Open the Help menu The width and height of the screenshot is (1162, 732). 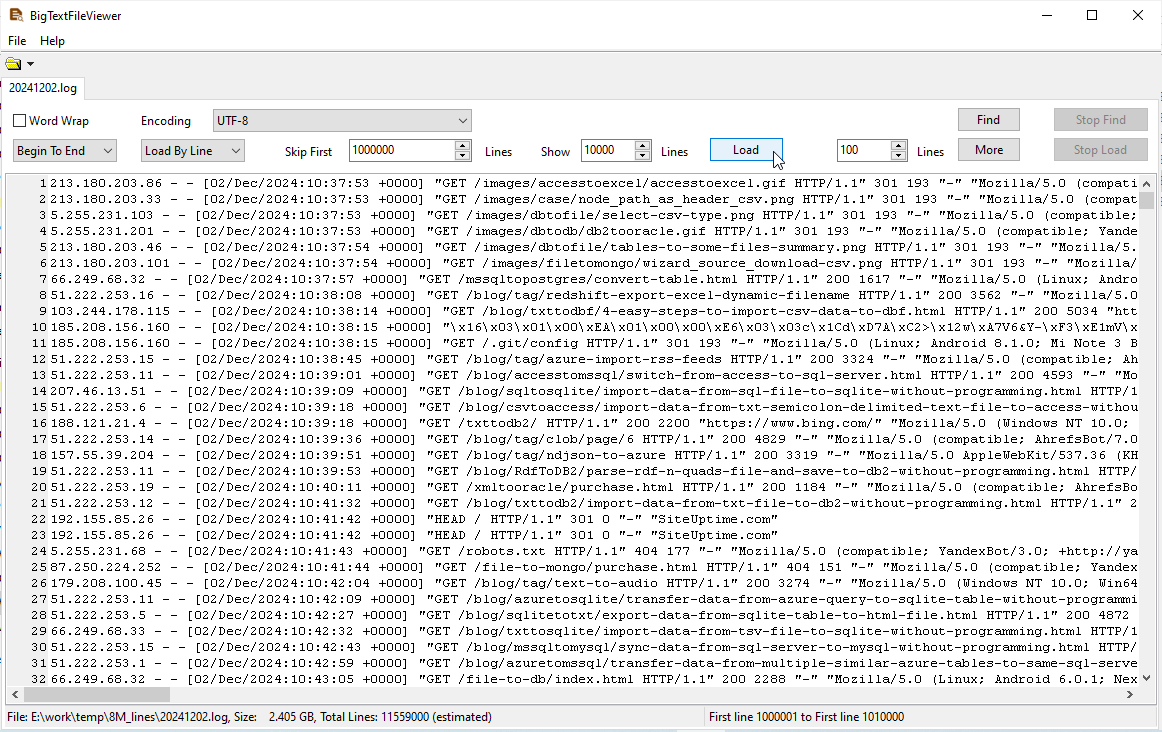52,41
